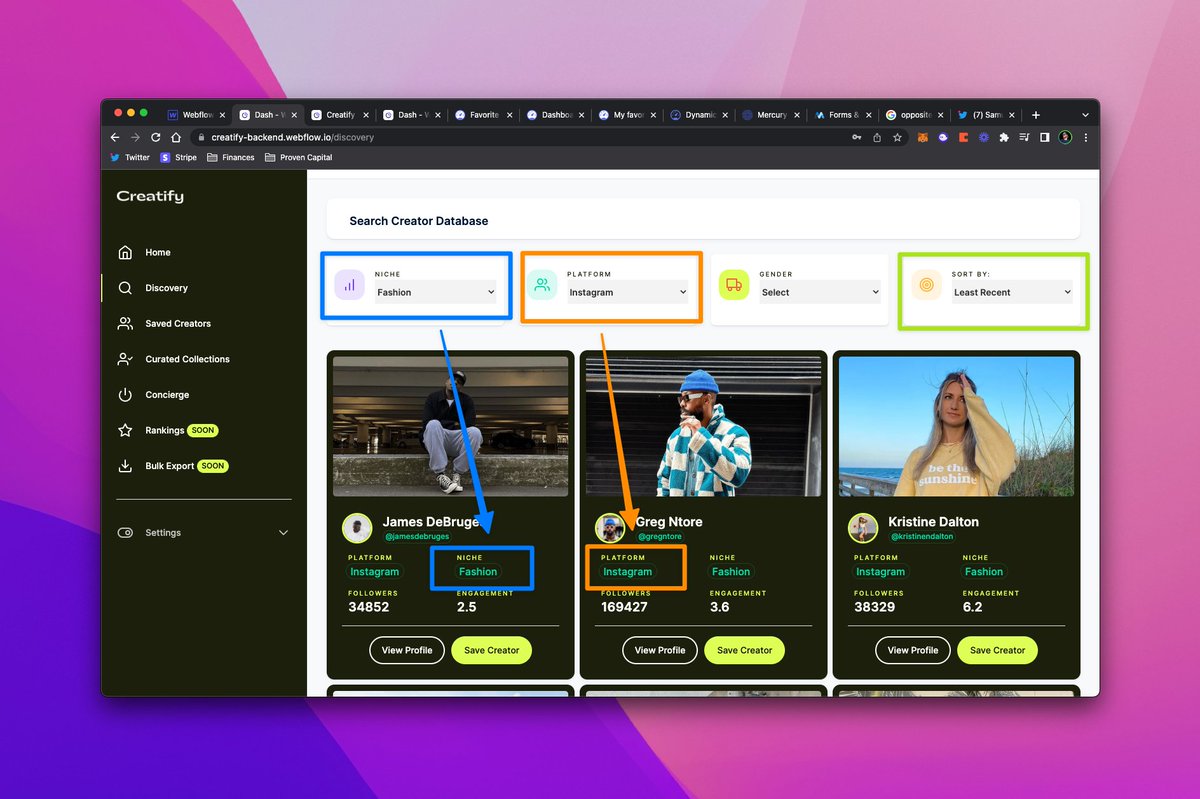
Task: Click Greg Ntore's Fashion niche tag
Action: pyautogui.click(x=731, y=572)
